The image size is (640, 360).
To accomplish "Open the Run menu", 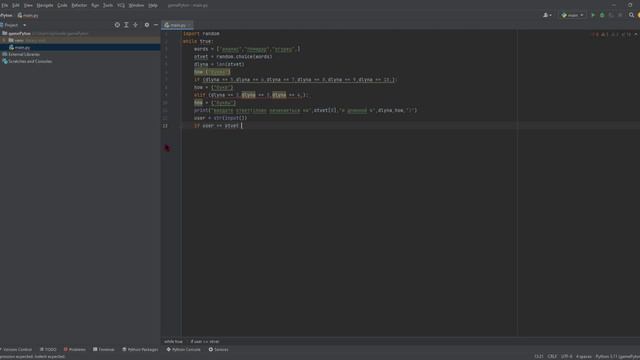I will pos(95,5).
